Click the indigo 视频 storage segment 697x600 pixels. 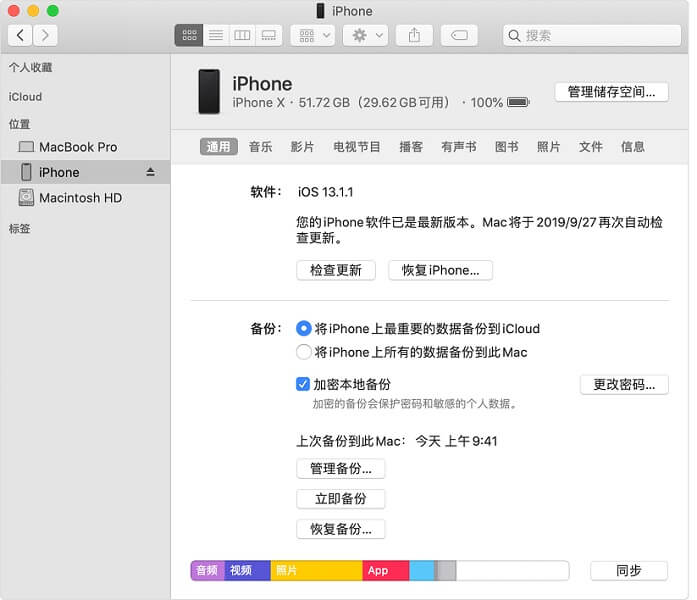click(x=248, y=570)
